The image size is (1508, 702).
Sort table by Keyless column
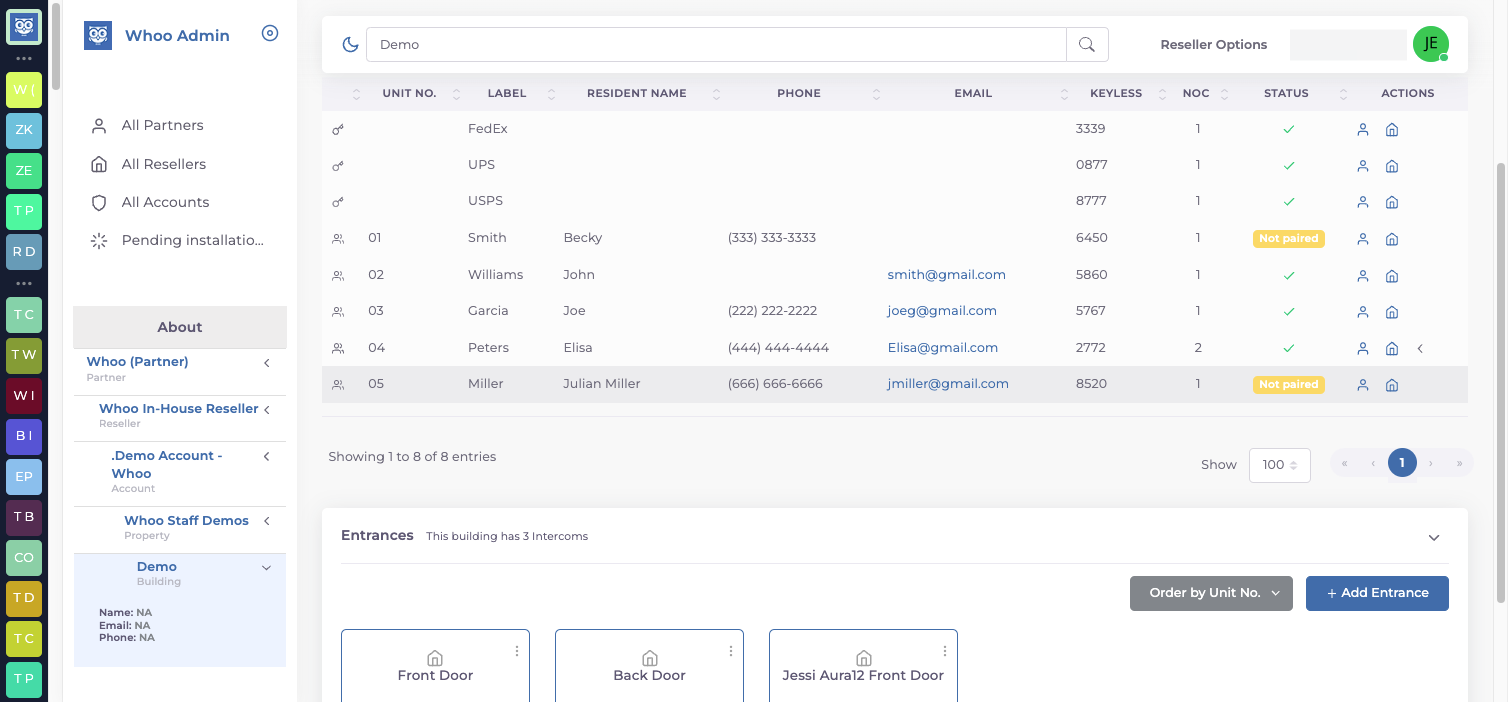point(1116,93)
